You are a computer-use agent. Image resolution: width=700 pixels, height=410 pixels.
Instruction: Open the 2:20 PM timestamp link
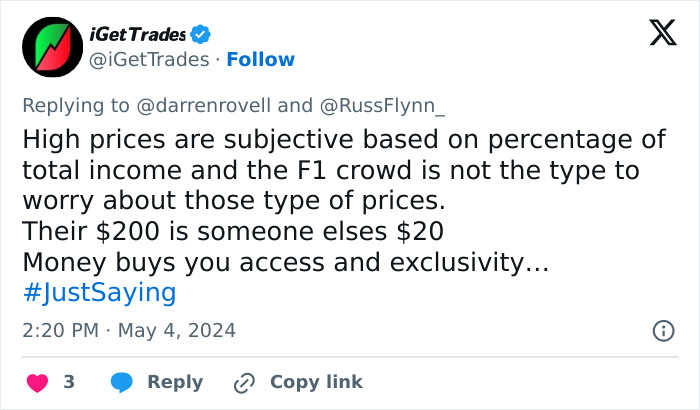click(58, 330)
